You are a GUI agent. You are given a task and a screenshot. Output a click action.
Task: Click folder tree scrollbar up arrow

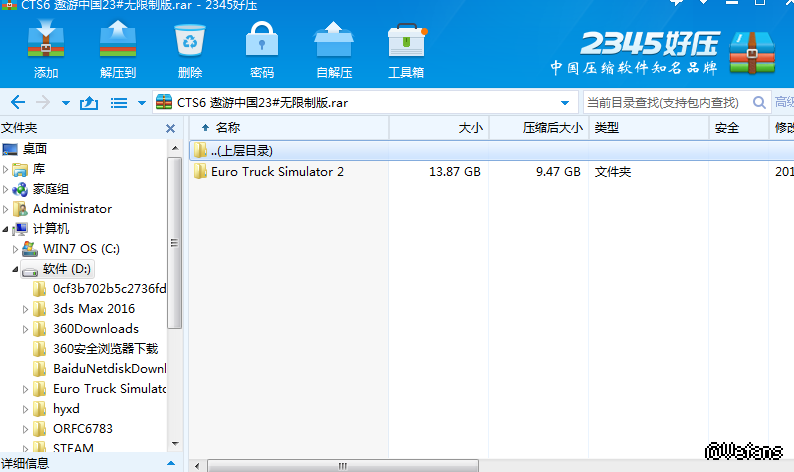(175, 148)
